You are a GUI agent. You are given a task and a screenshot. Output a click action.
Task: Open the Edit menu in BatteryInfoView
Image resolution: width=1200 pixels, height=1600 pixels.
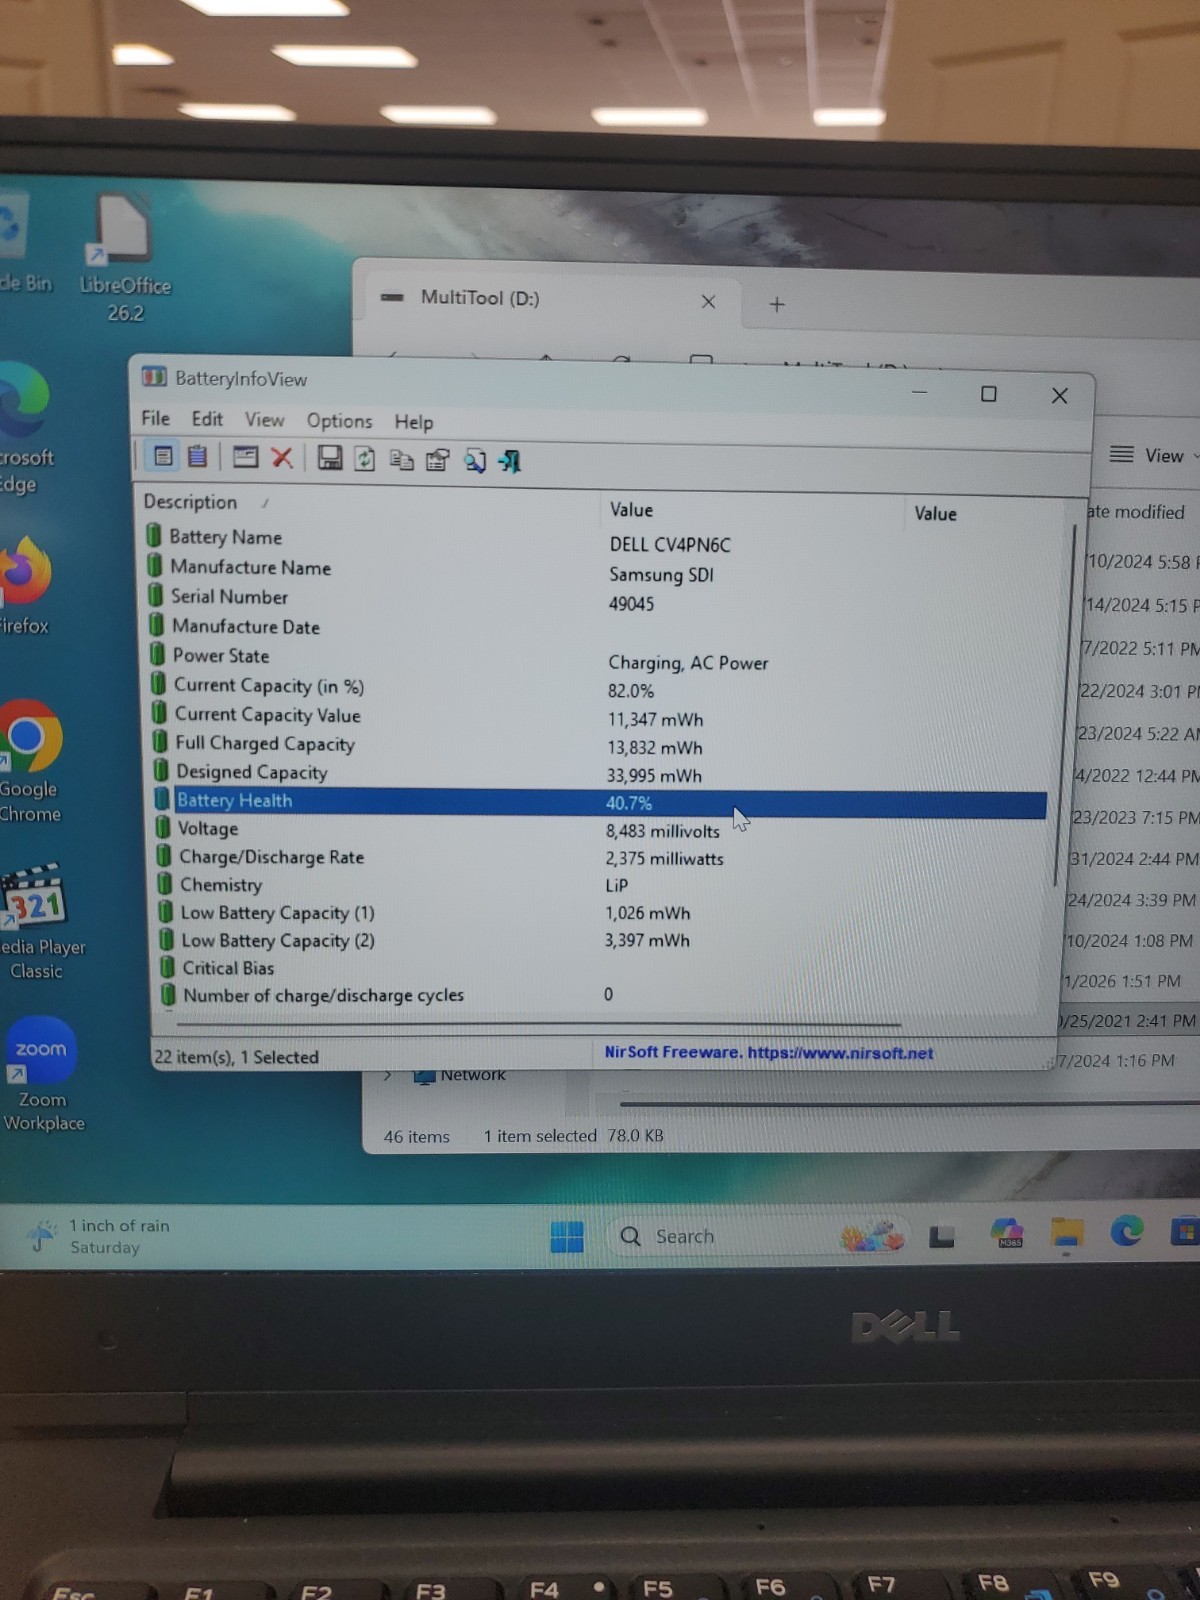coord(207,419)
